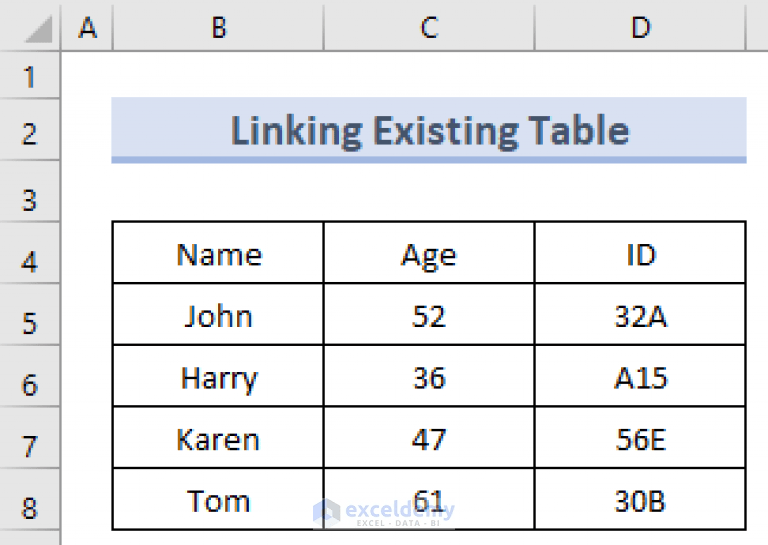Screen dimensions: 768x545
Task: Select row 7 header
Action: (x=30, y=437)
